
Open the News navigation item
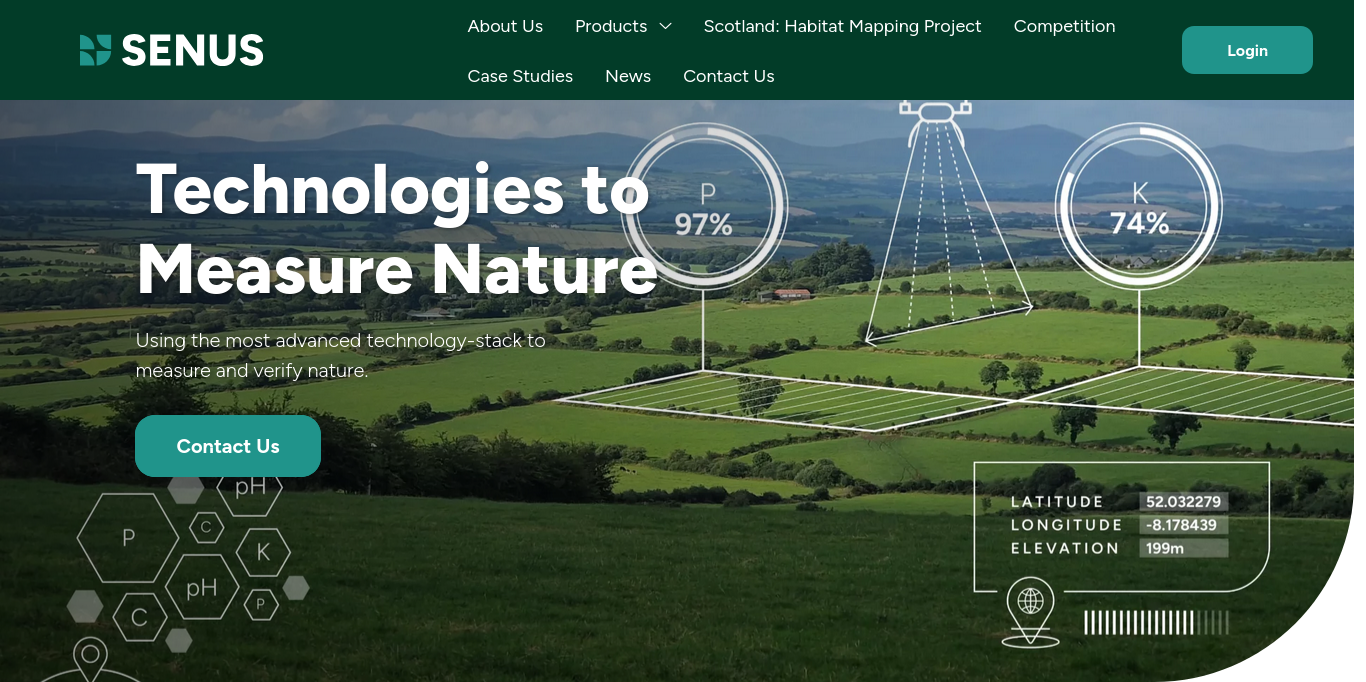click(628, 76)
